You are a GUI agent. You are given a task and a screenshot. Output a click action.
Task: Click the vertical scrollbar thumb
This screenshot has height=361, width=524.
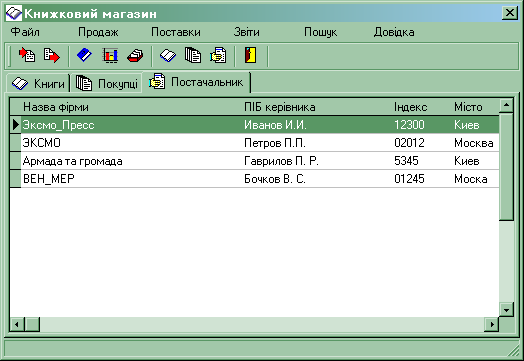click(x=506, y=166)
